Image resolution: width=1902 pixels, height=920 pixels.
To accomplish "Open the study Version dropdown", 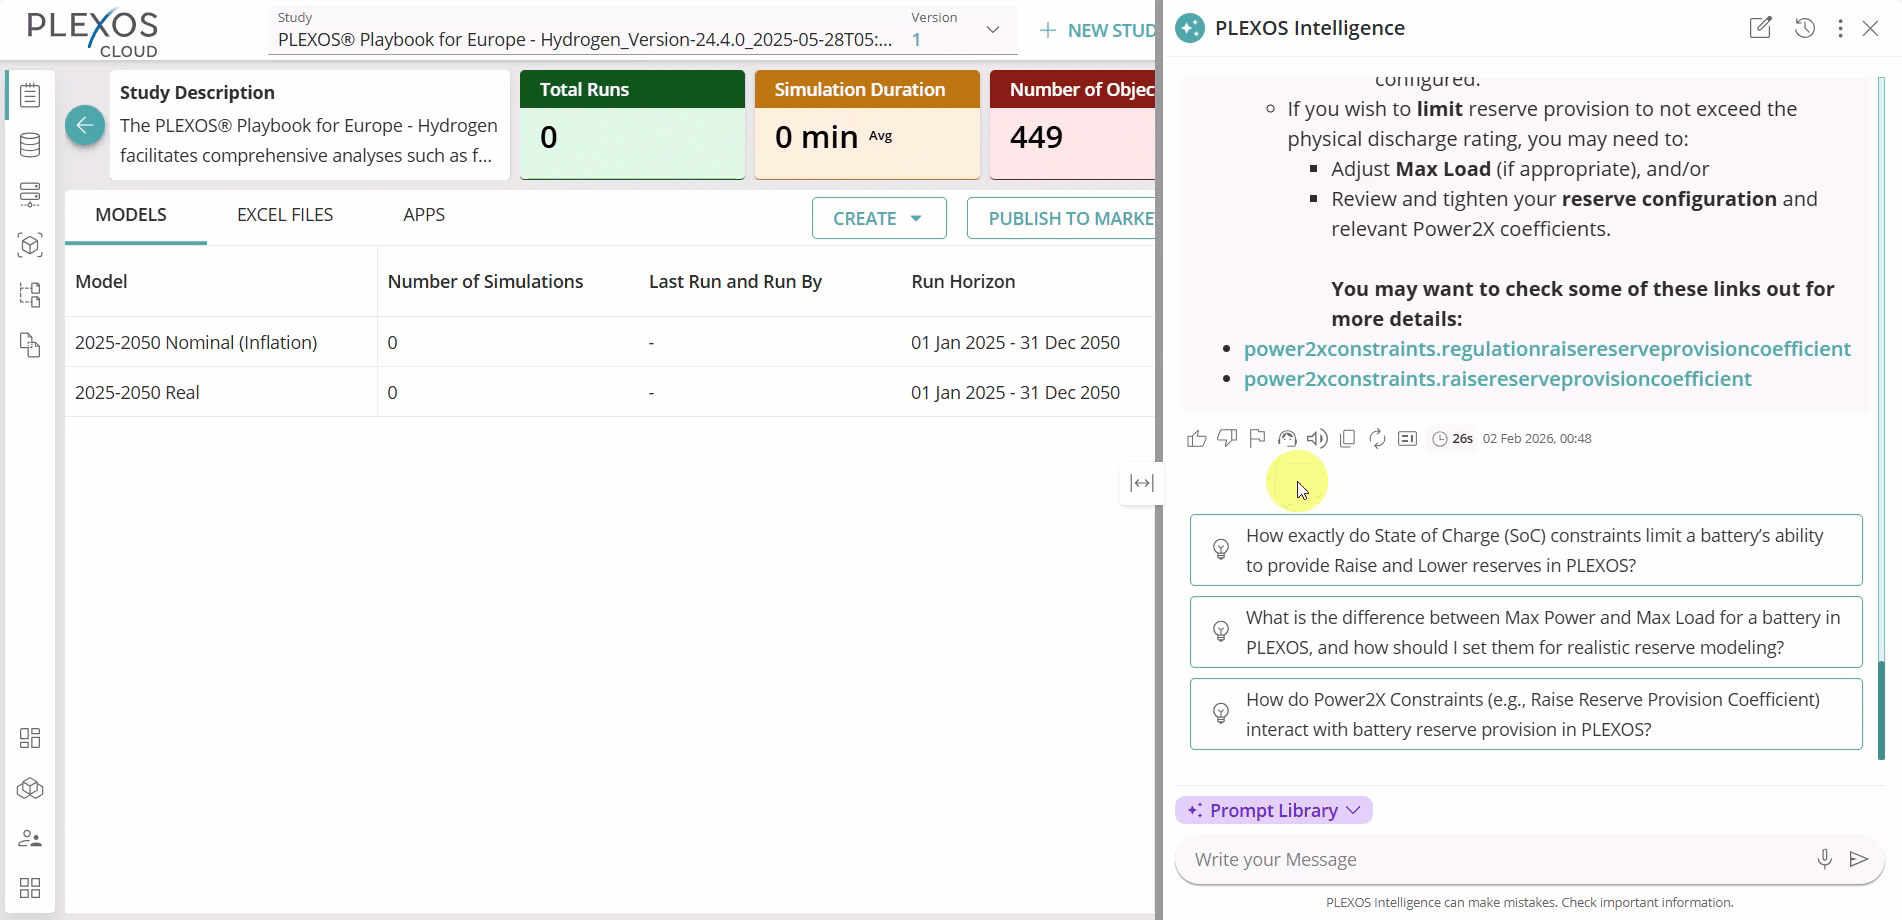I will coord(992,30).
